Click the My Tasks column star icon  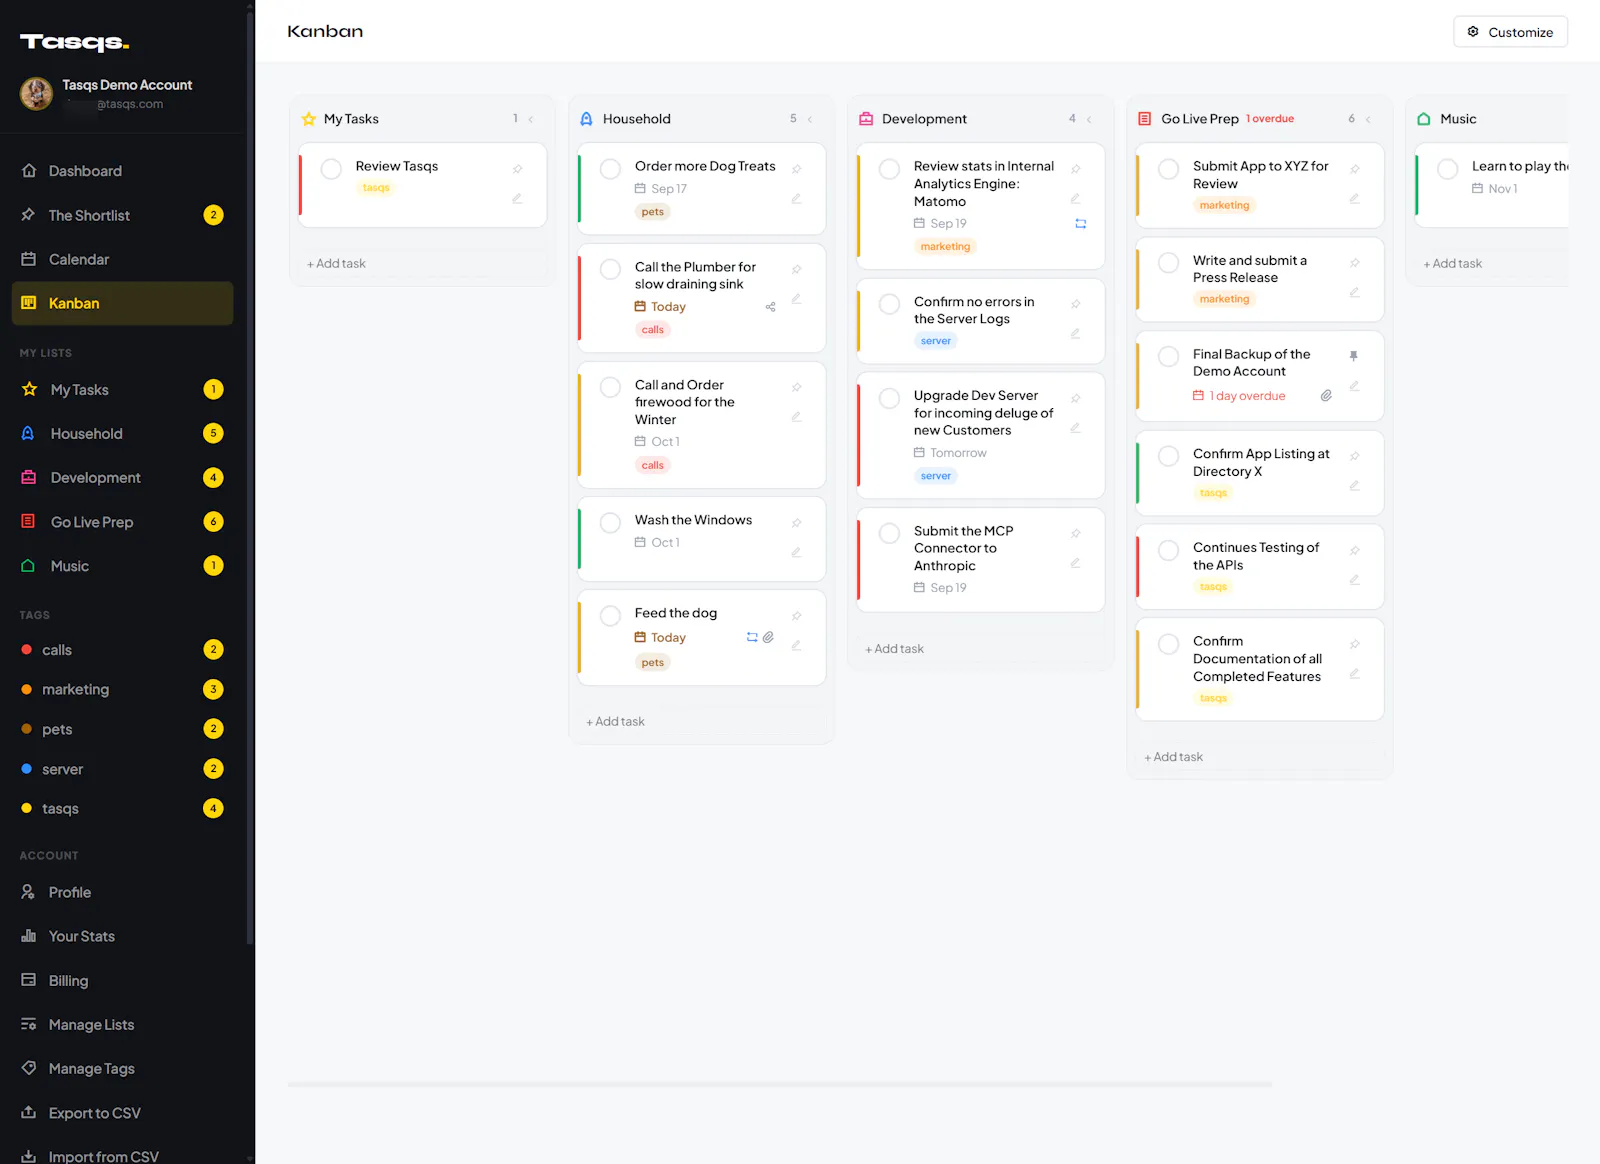309,119
